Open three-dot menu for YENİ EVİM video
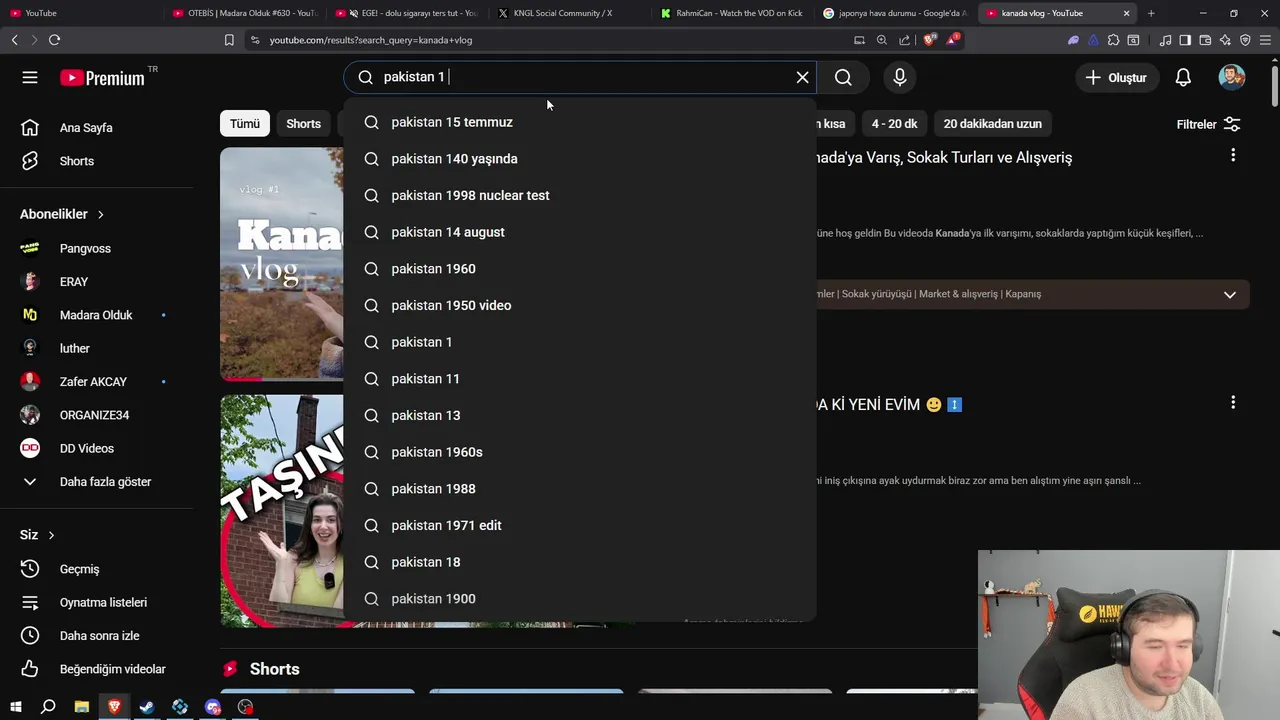Screen dimensions: 1280x720 pos(1233,402)
